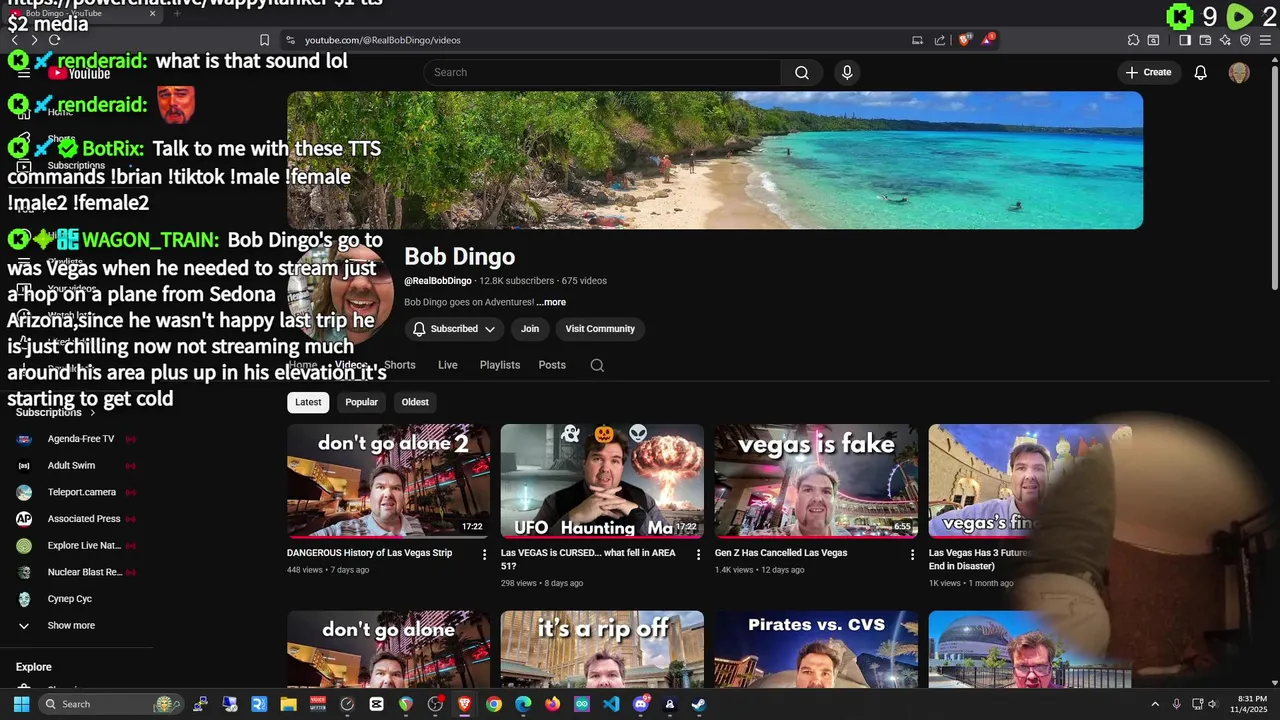Switch to the Live tab
The image size is (1280, 720).
448,365
